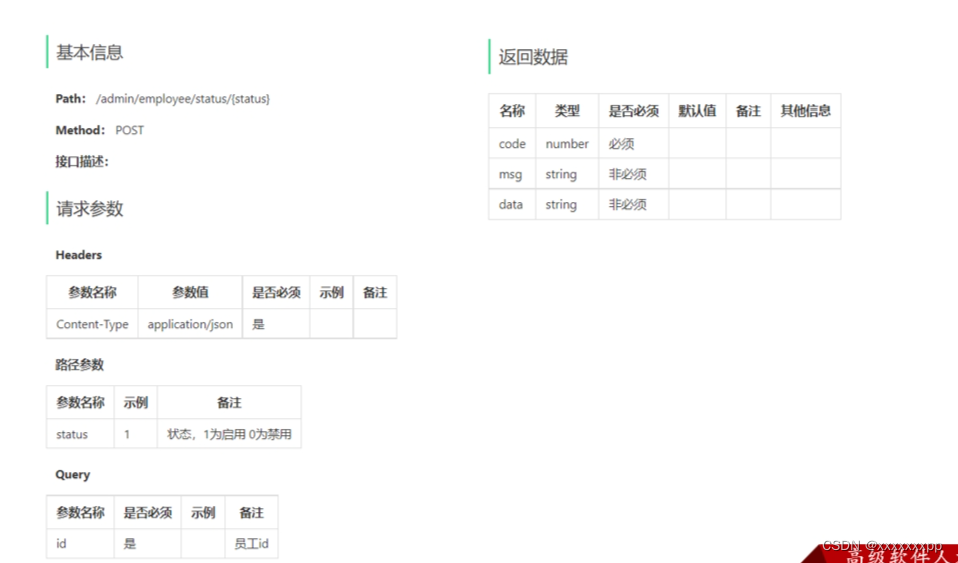This screenshot has width=958, height=563.
Task: Click '参数名称' header in Headers table
Action: point(92,293)
